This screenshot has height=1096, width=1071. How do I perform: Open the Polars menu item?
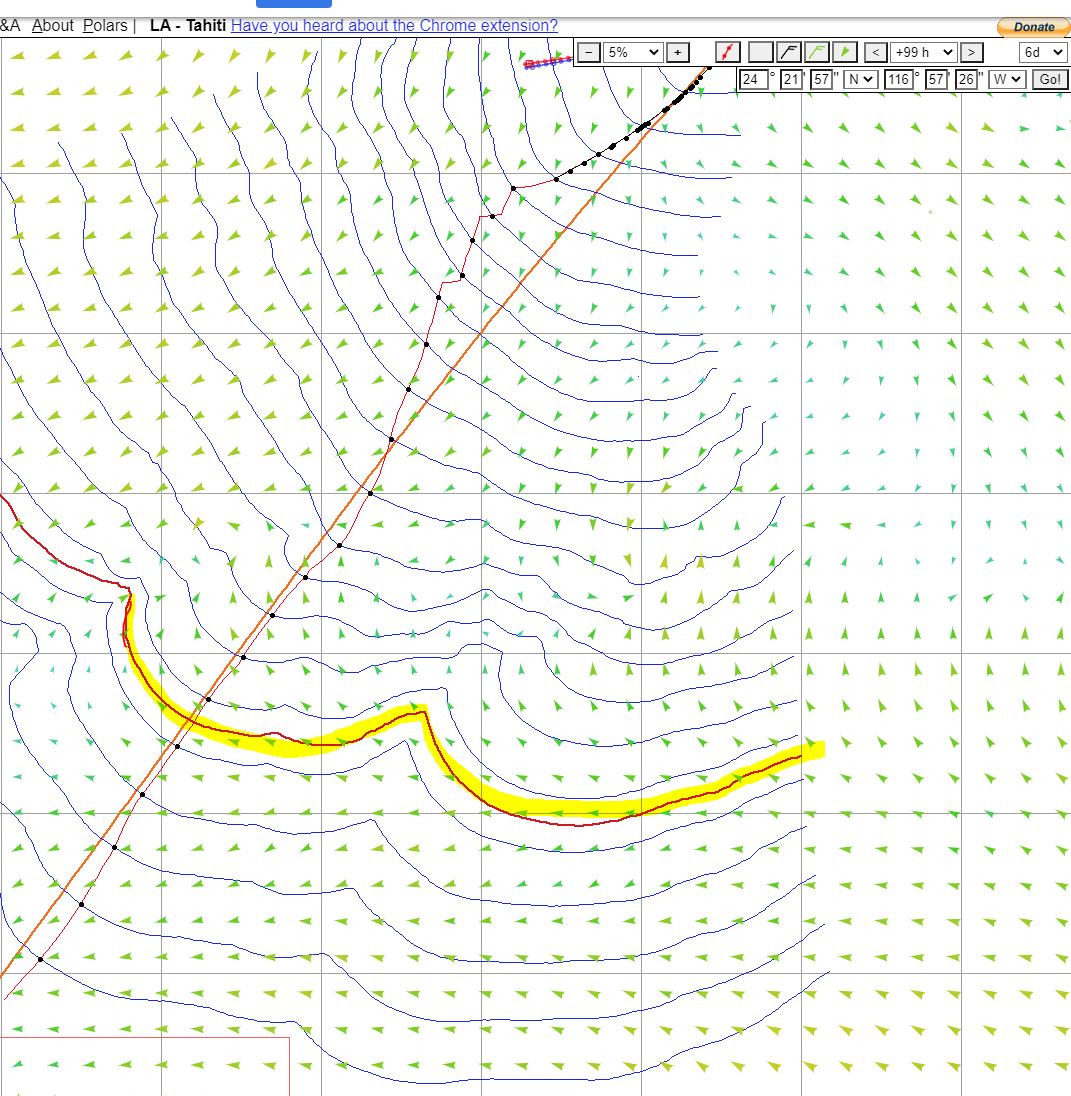click(105, 25)
